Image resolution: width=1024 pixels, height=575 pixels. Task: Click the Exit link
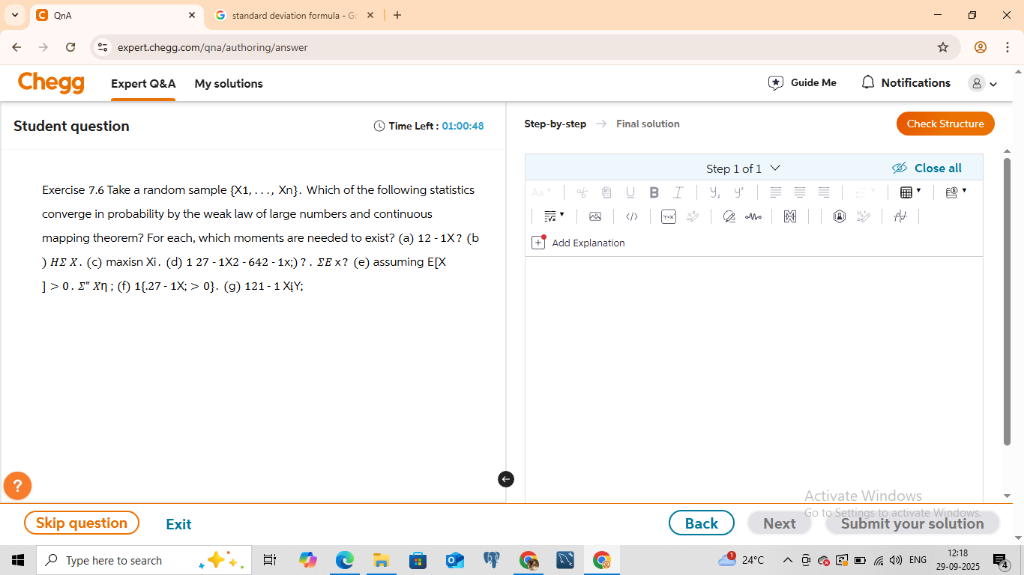178,524
